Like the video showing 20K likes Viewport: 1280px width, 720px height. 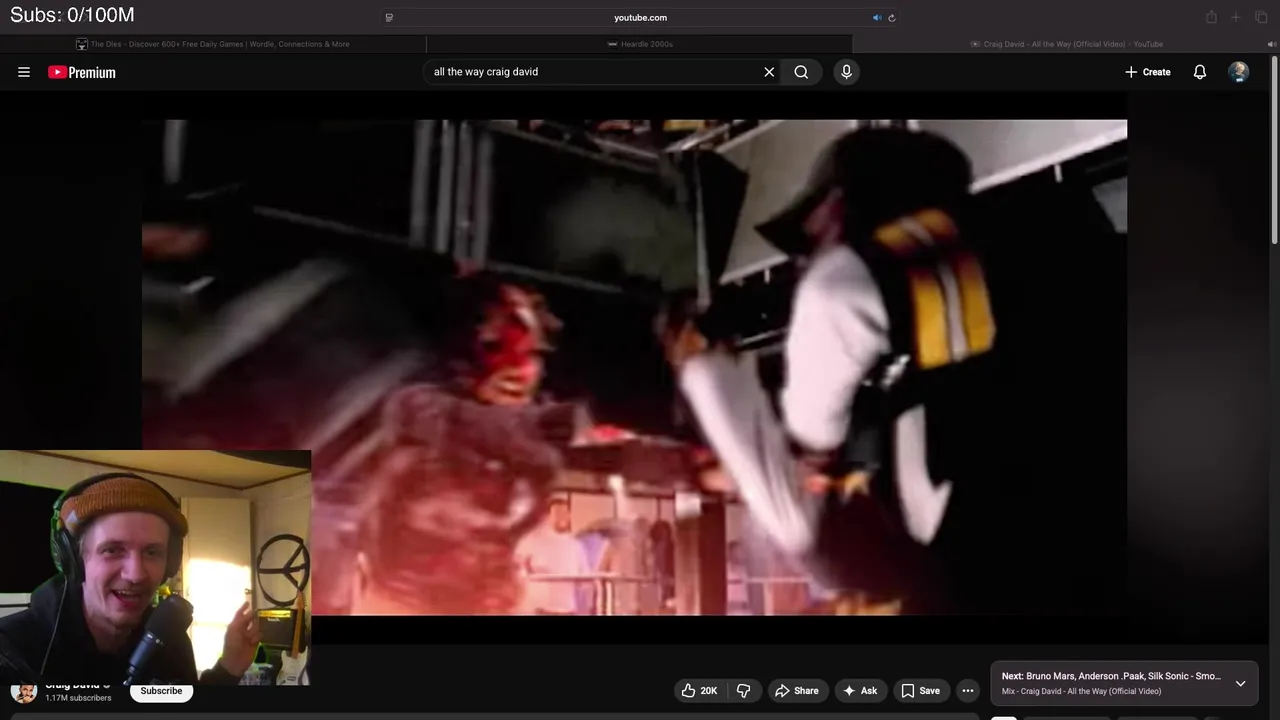[x=699, y=691]
